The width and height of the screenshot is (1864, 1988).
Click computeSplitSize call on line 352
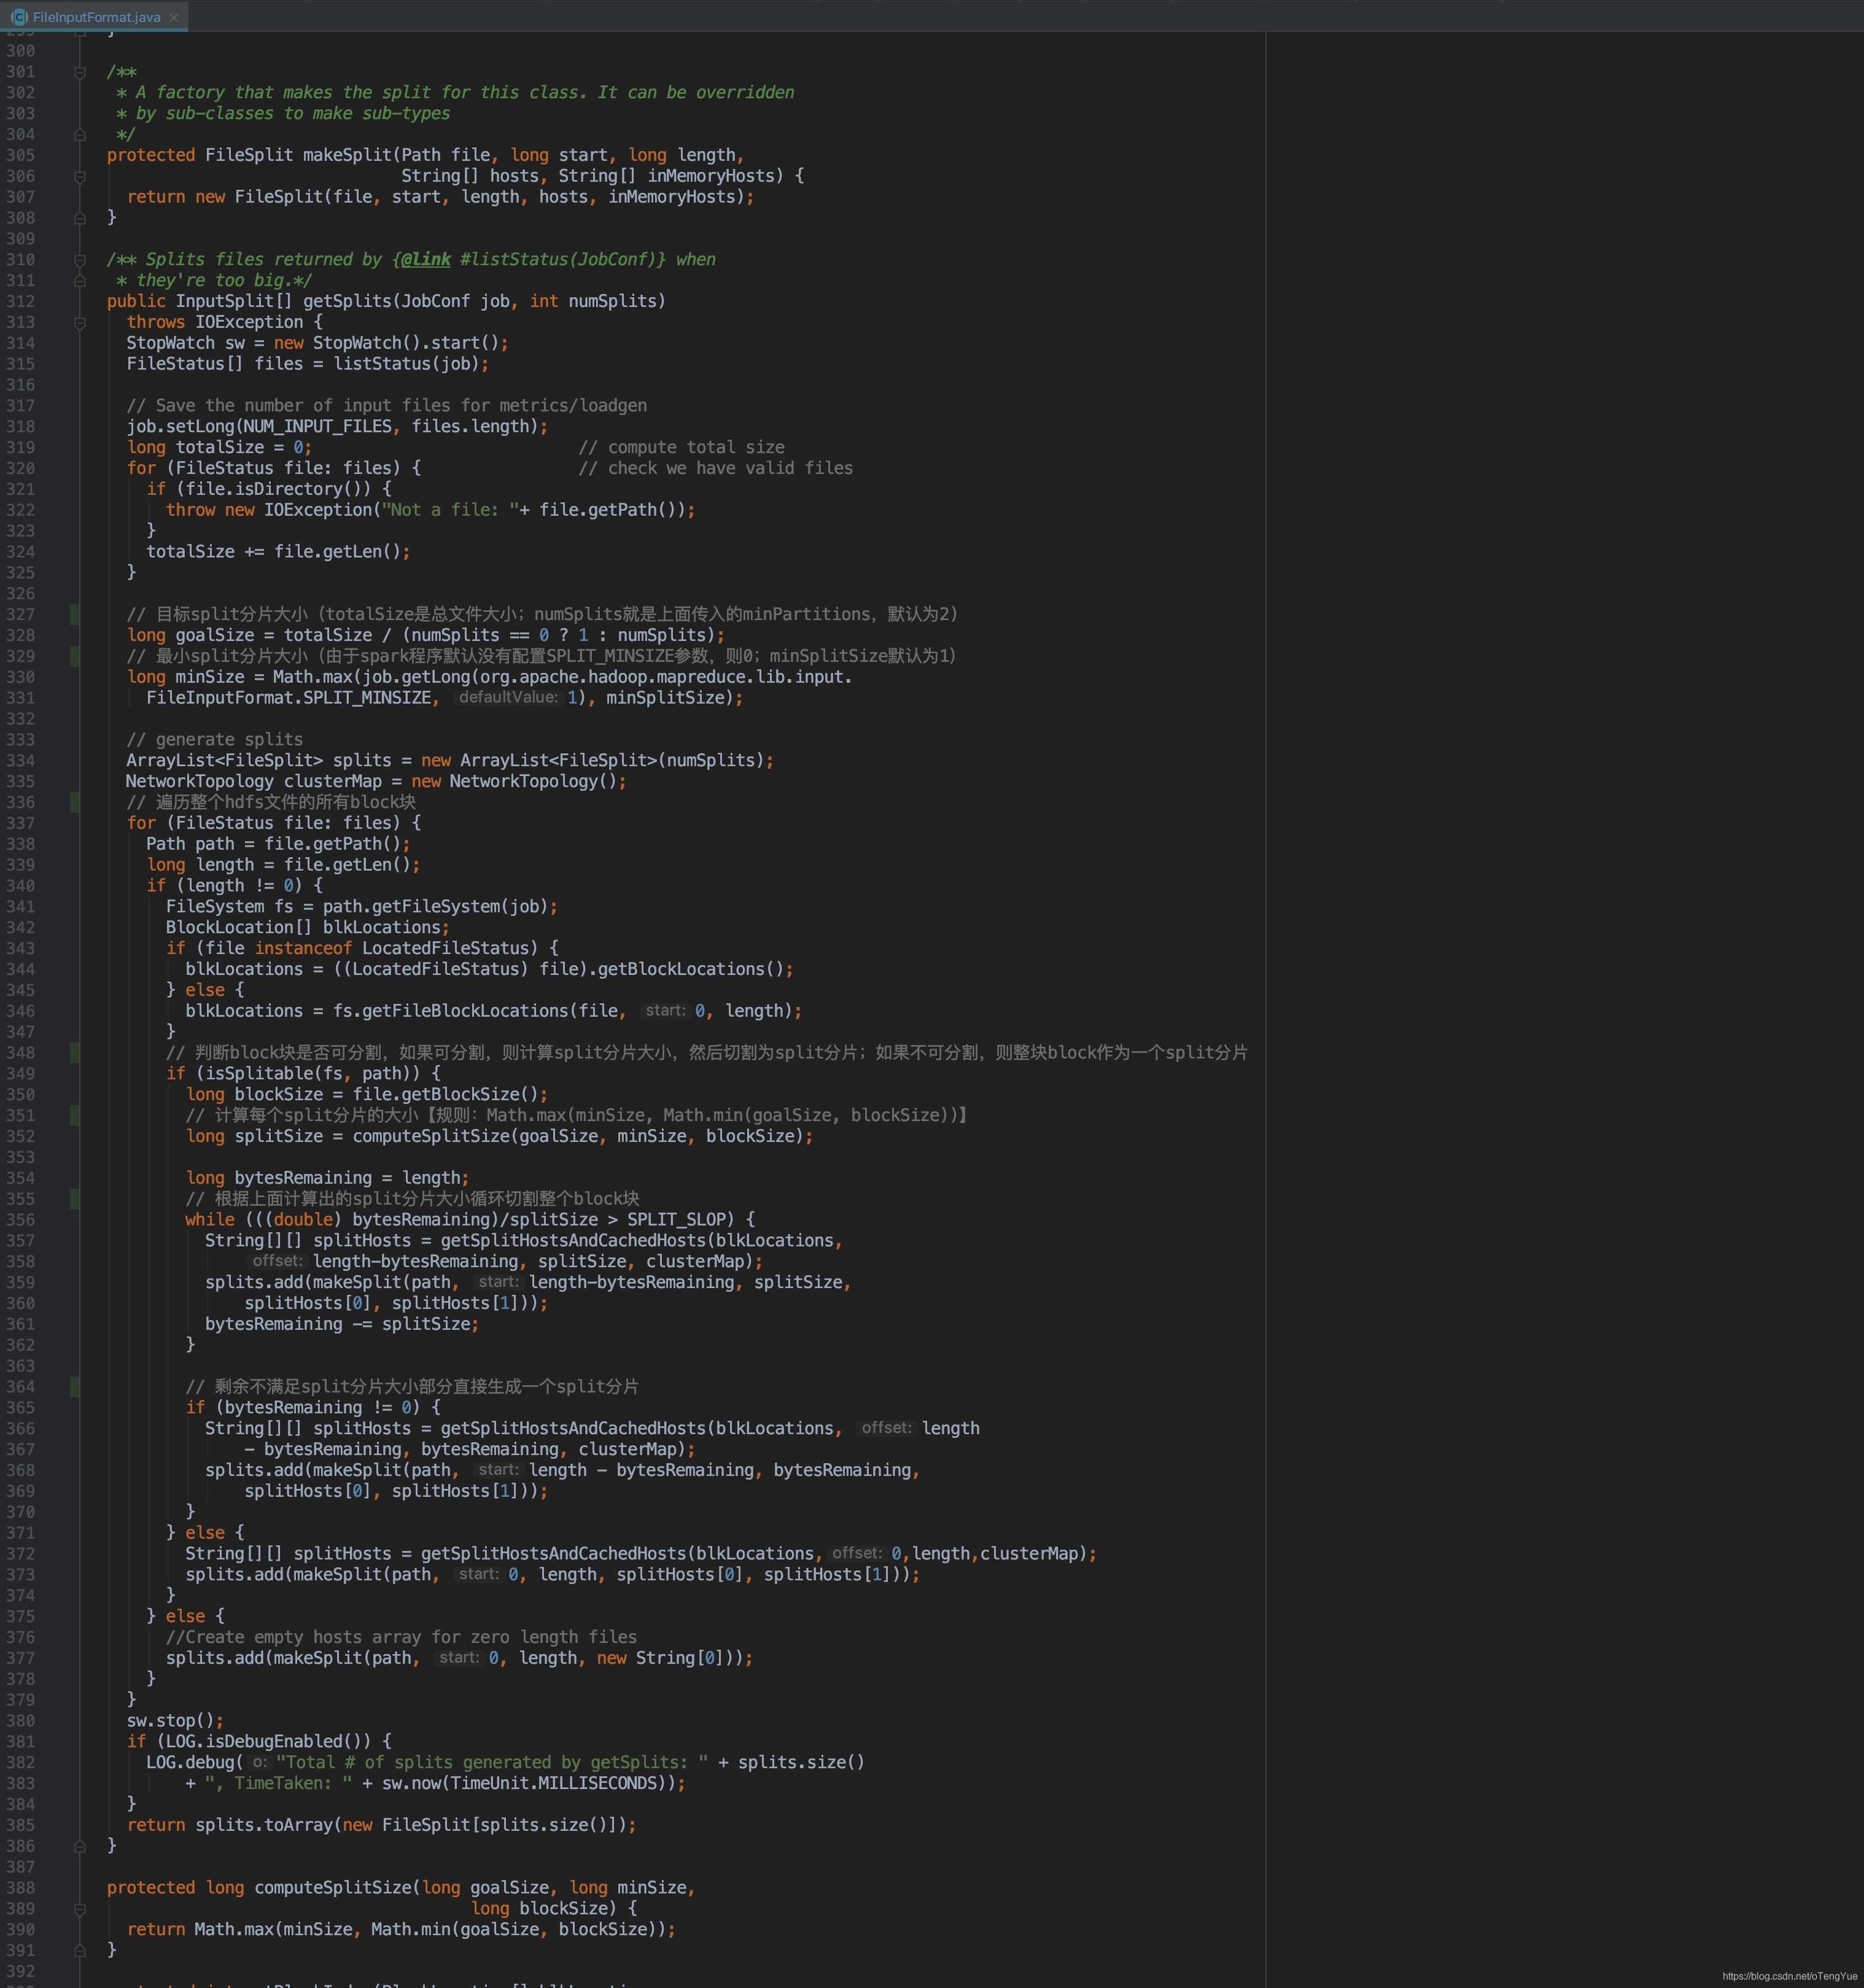tap(578, 1137)
